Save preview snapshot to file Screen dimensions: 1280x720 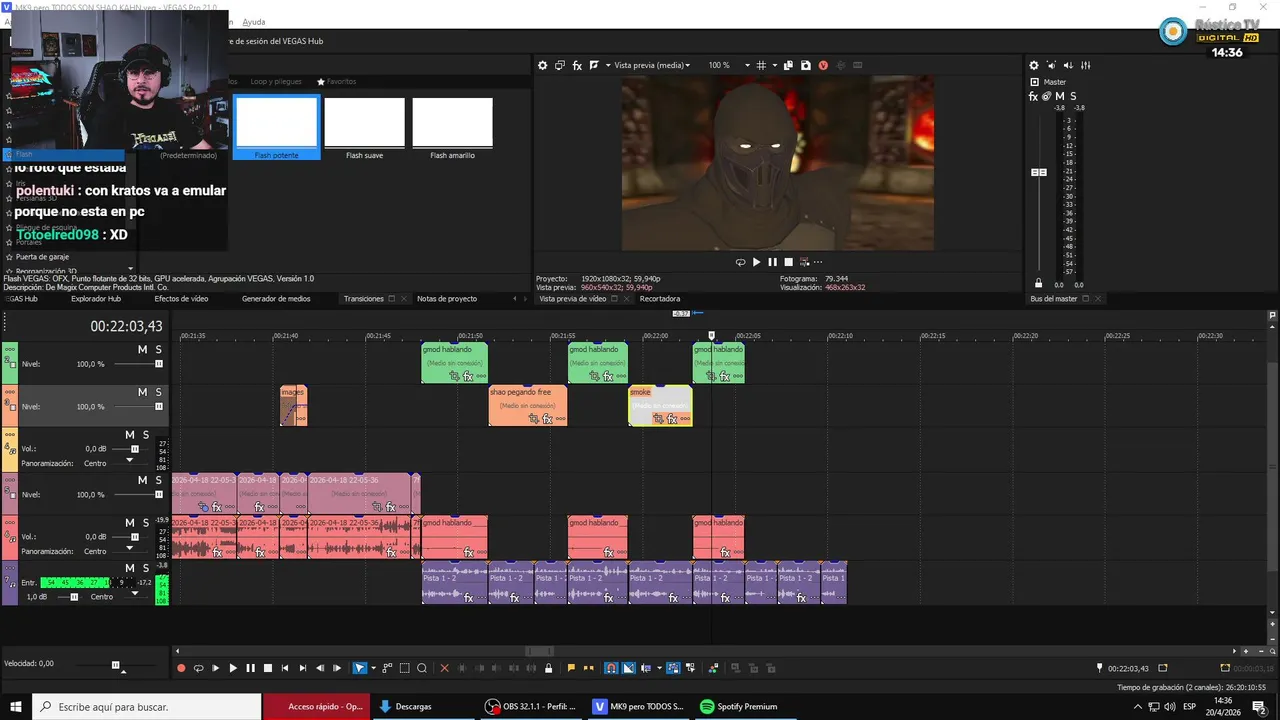[x=805, y=65]
